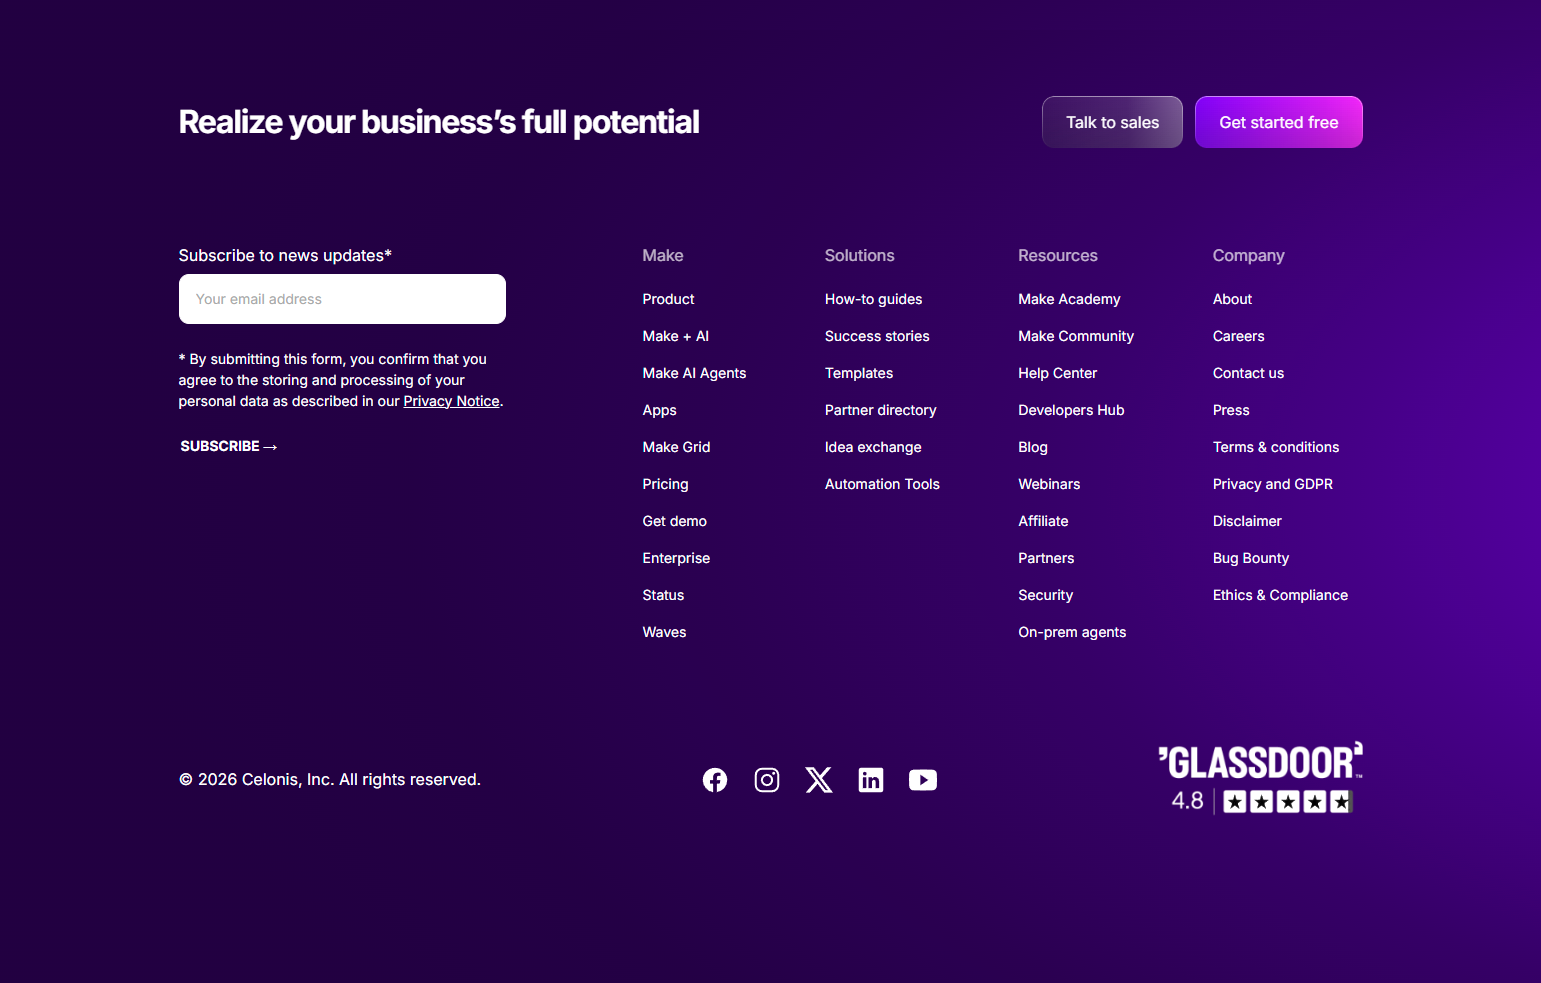View the Pricing page
The image size is (1541, 983).
point(665,484)
